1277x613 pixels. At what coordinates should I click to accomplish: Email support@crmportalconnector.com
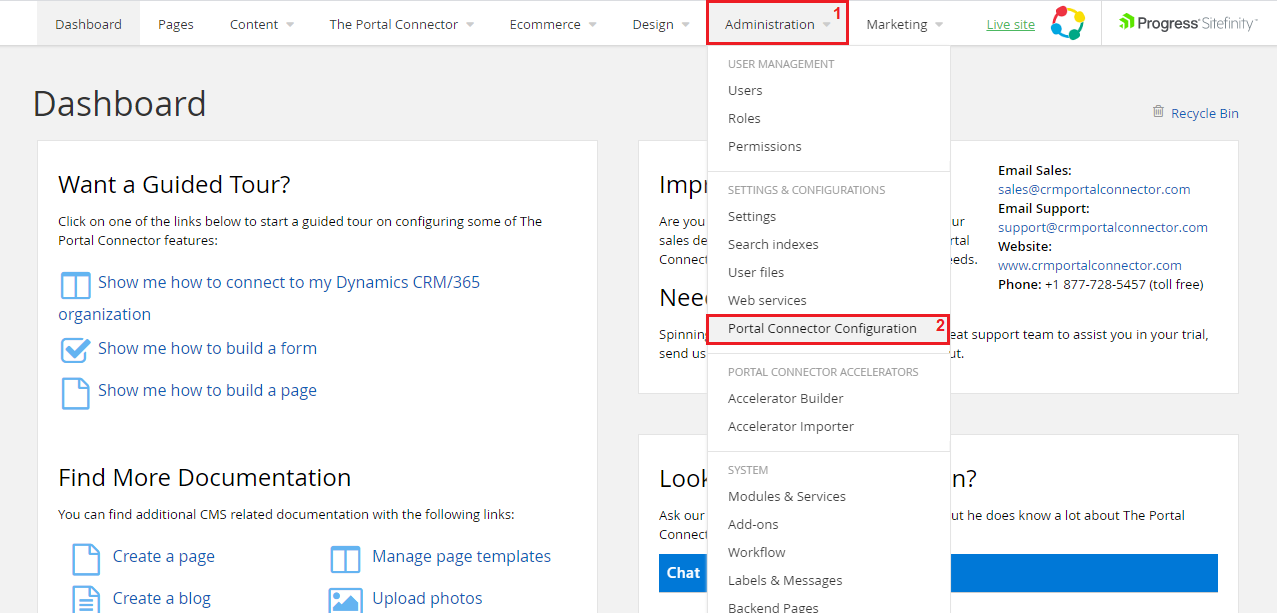(x=1103, y=227)
